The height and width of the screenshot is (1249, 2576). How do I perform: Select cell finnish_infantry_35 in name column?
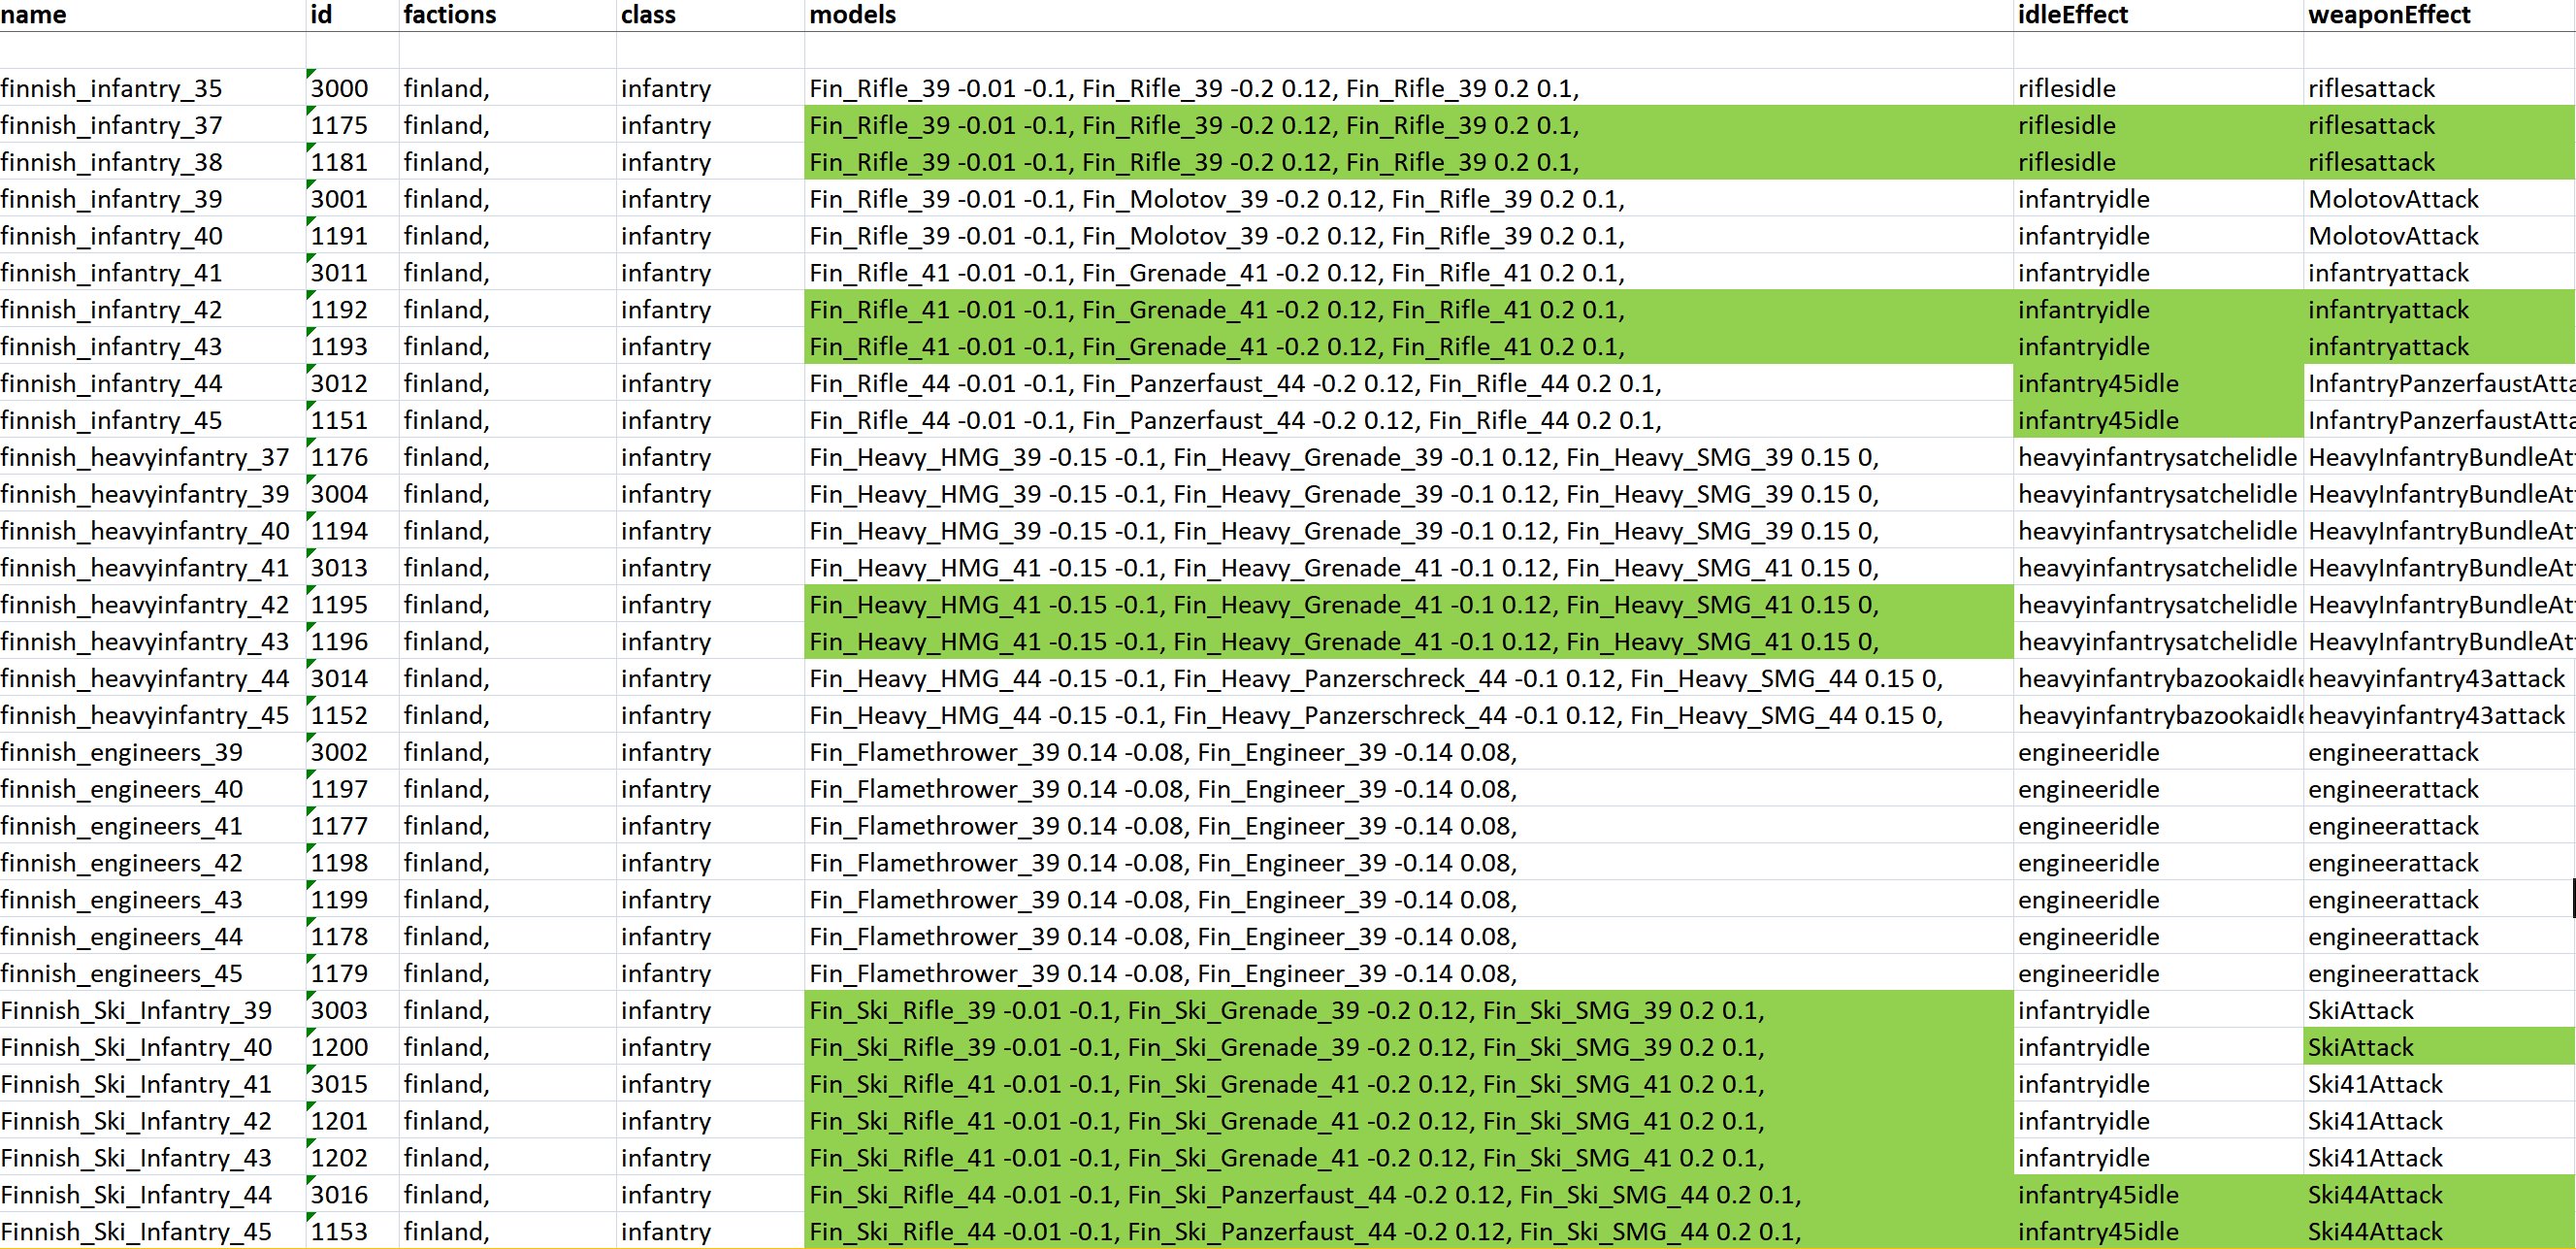111,88
